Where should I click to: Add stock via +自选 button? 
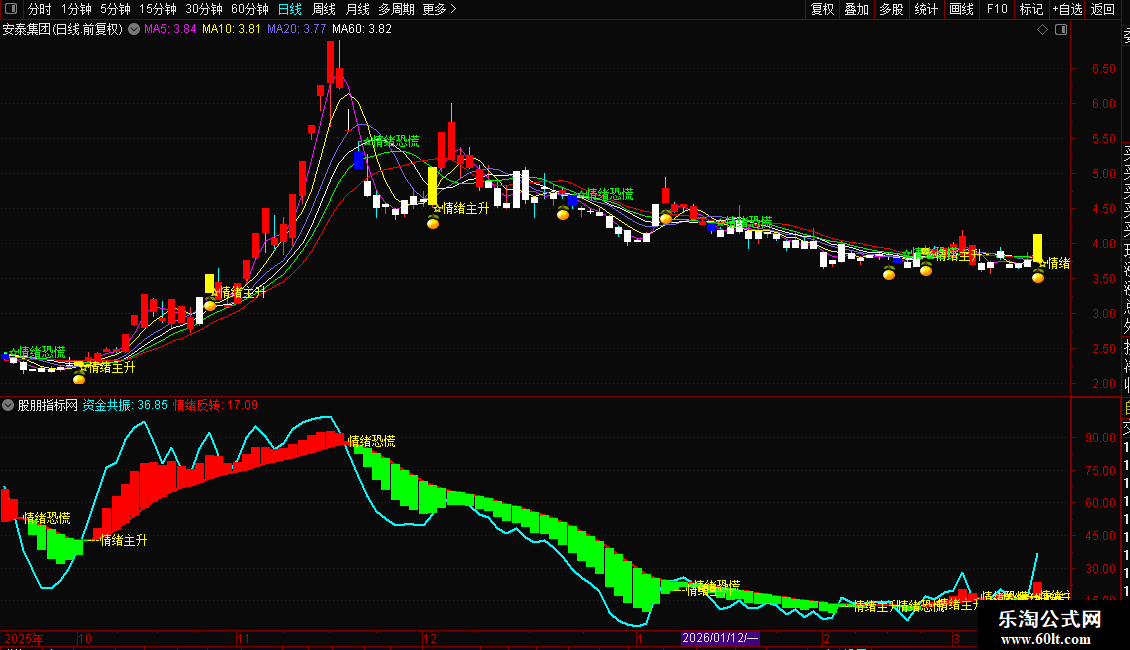point(1067,9)
